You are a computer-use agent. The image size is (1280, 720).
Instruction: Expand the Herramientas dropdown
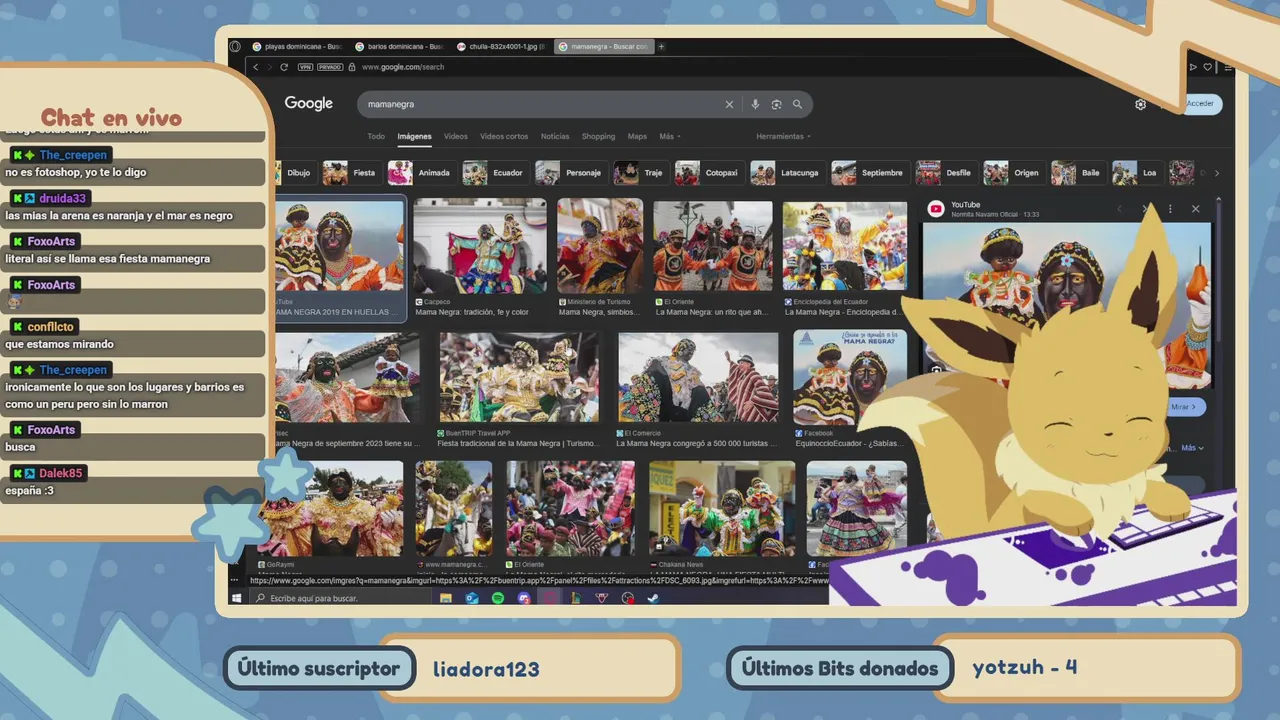(783, 136)
